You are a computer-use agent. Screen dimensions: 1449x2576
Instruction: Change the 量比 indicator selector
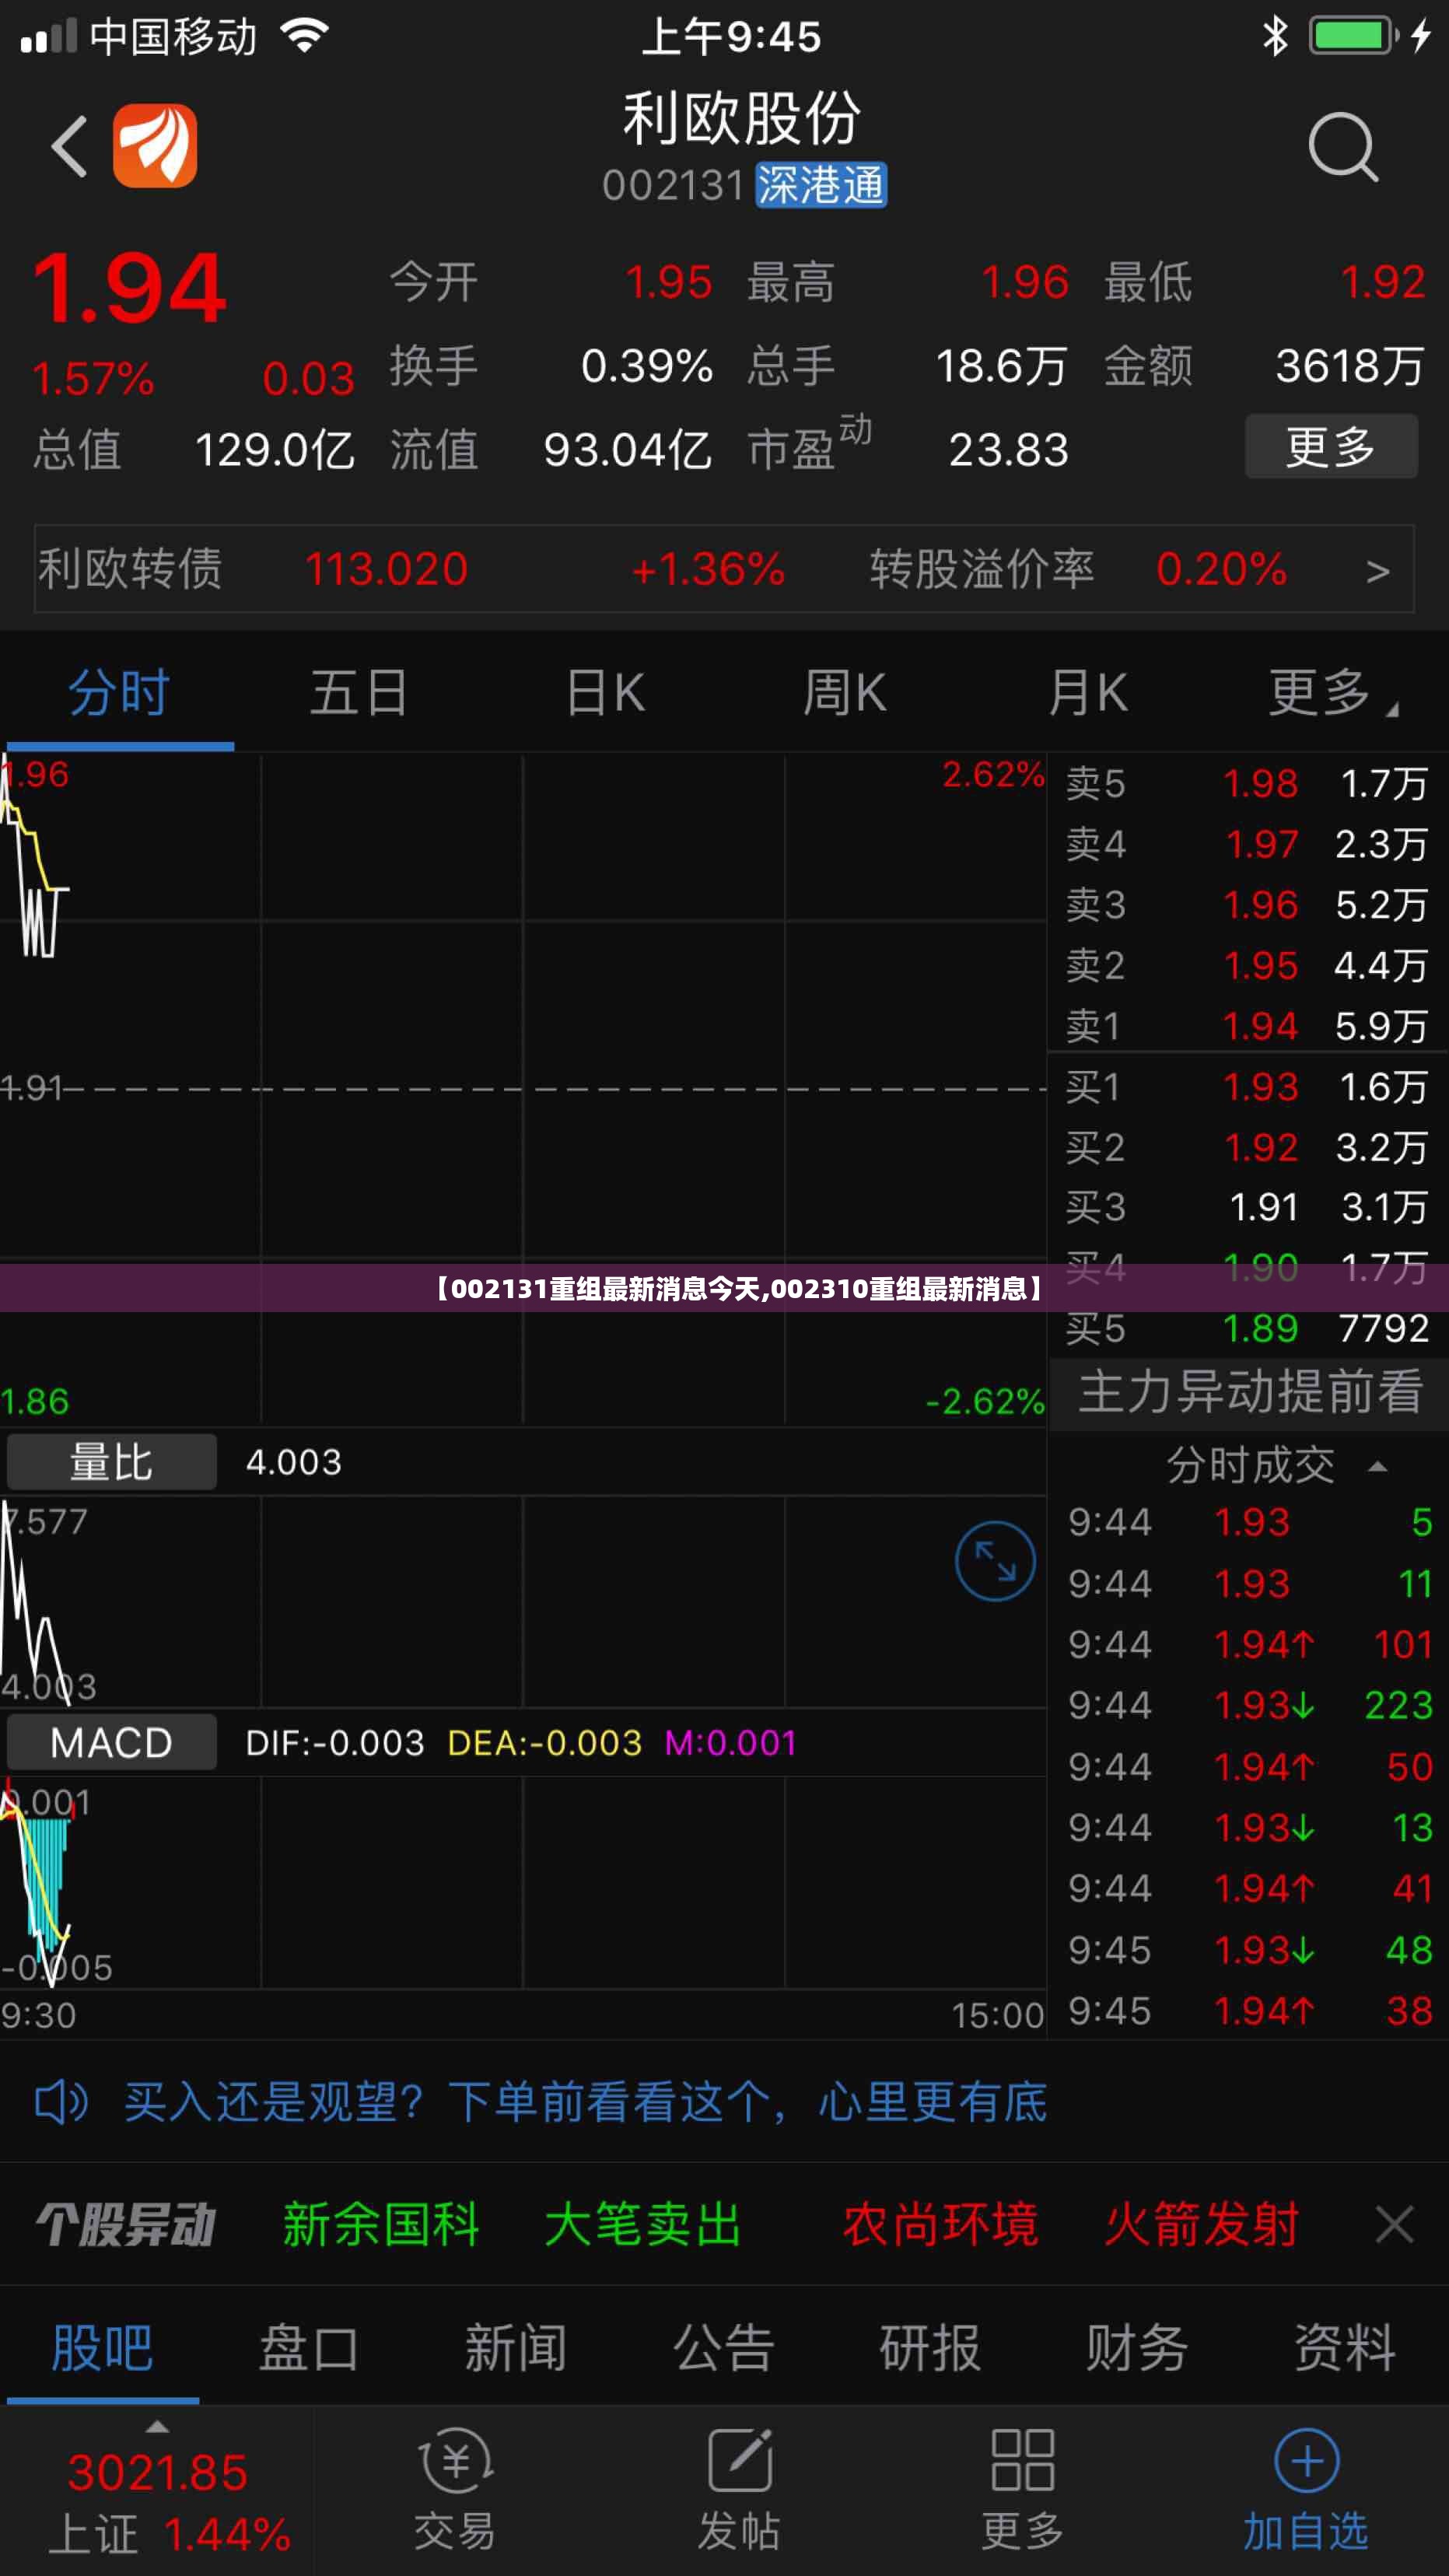[111, 1462]
